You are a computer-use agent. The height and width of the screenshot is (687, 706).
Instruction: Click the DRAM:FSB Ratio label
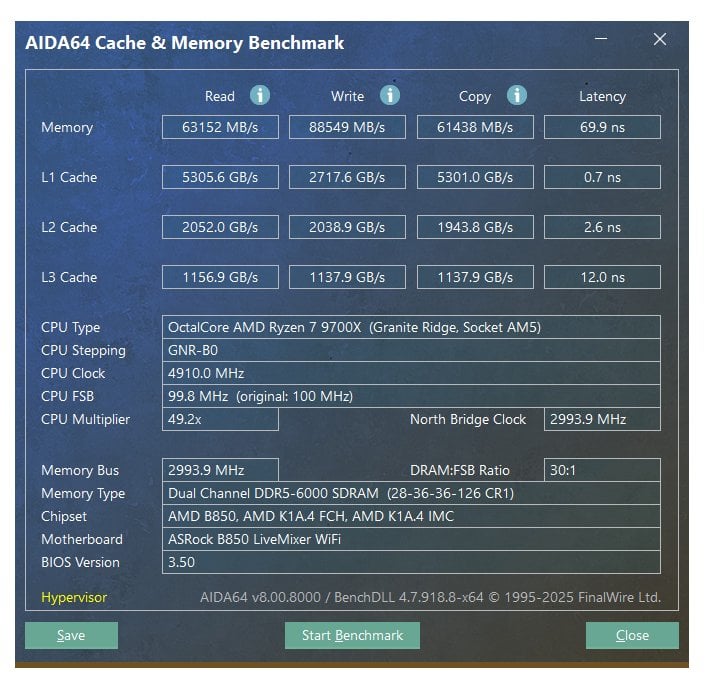[x=460, y=470]
